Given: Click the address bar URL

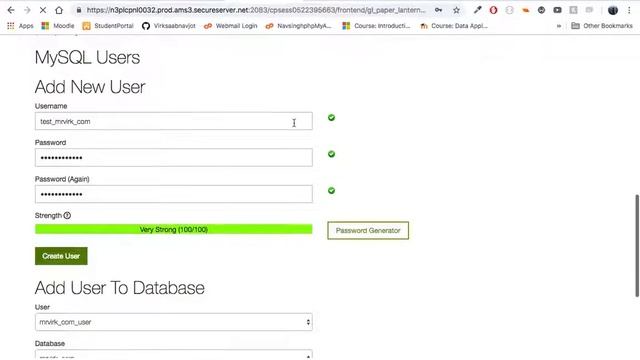Looking at the screenshot, I should pyautogui.click(x=256, y=10).
